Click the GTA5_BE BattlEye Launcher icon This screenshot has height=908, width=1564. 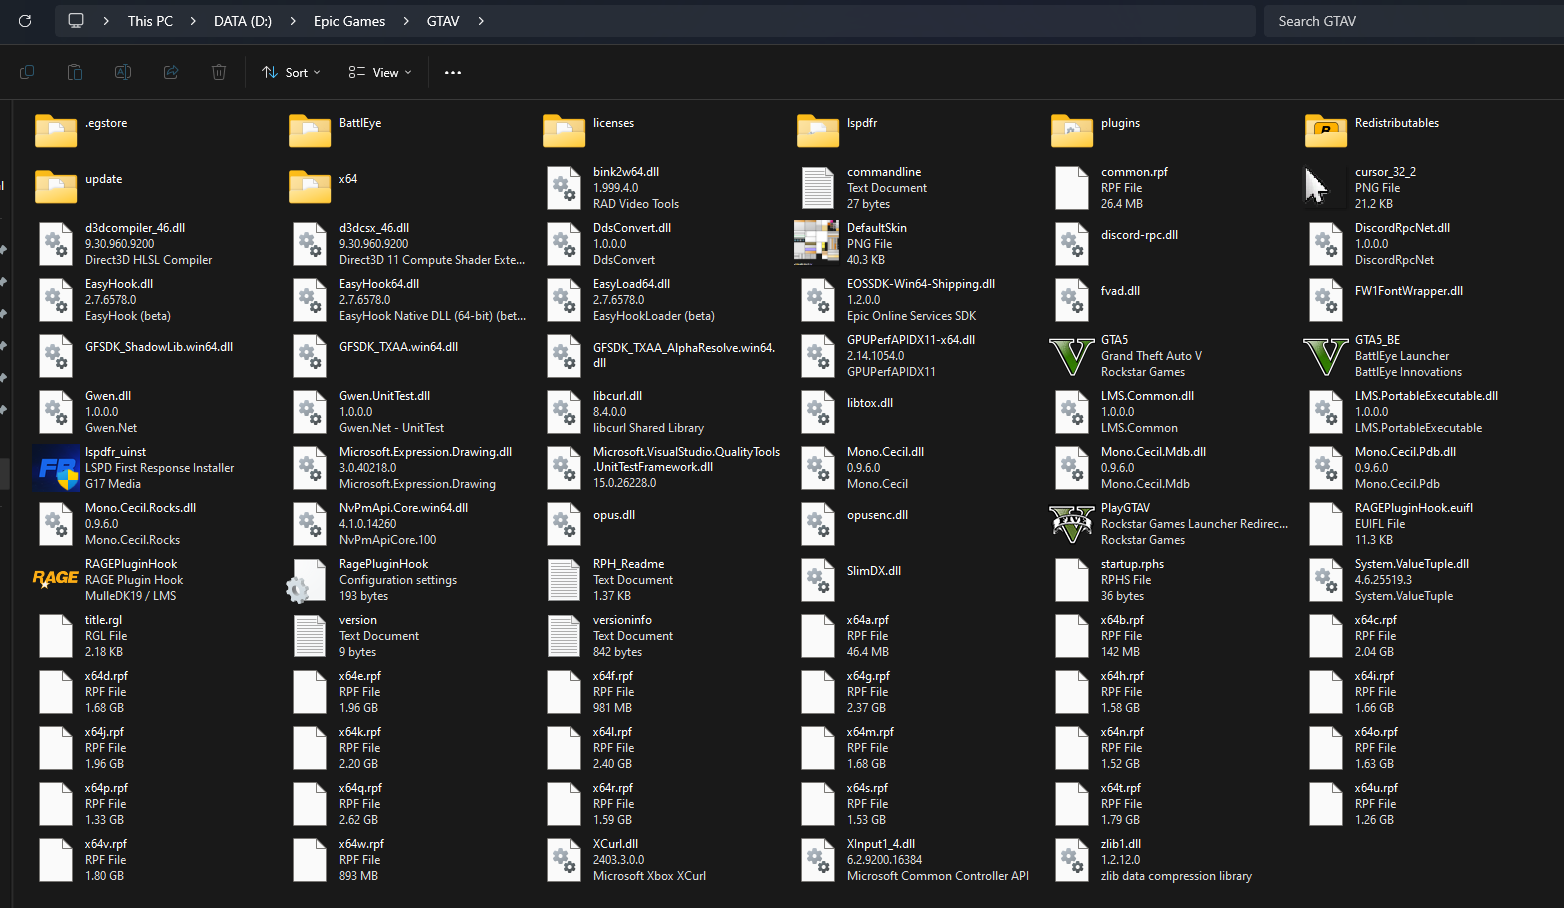[1326, 356]
